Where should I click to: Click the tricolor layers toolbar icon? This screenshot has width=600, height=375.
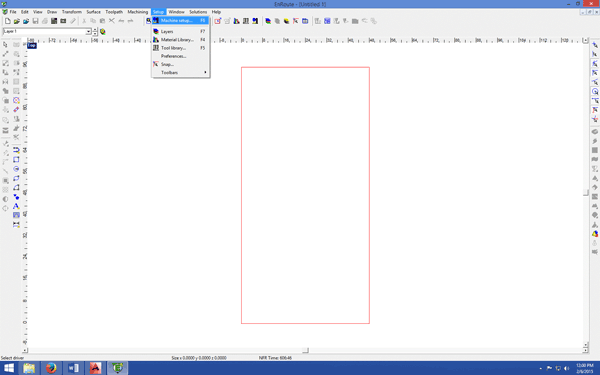pyautogui.click(x=268, y=21)
